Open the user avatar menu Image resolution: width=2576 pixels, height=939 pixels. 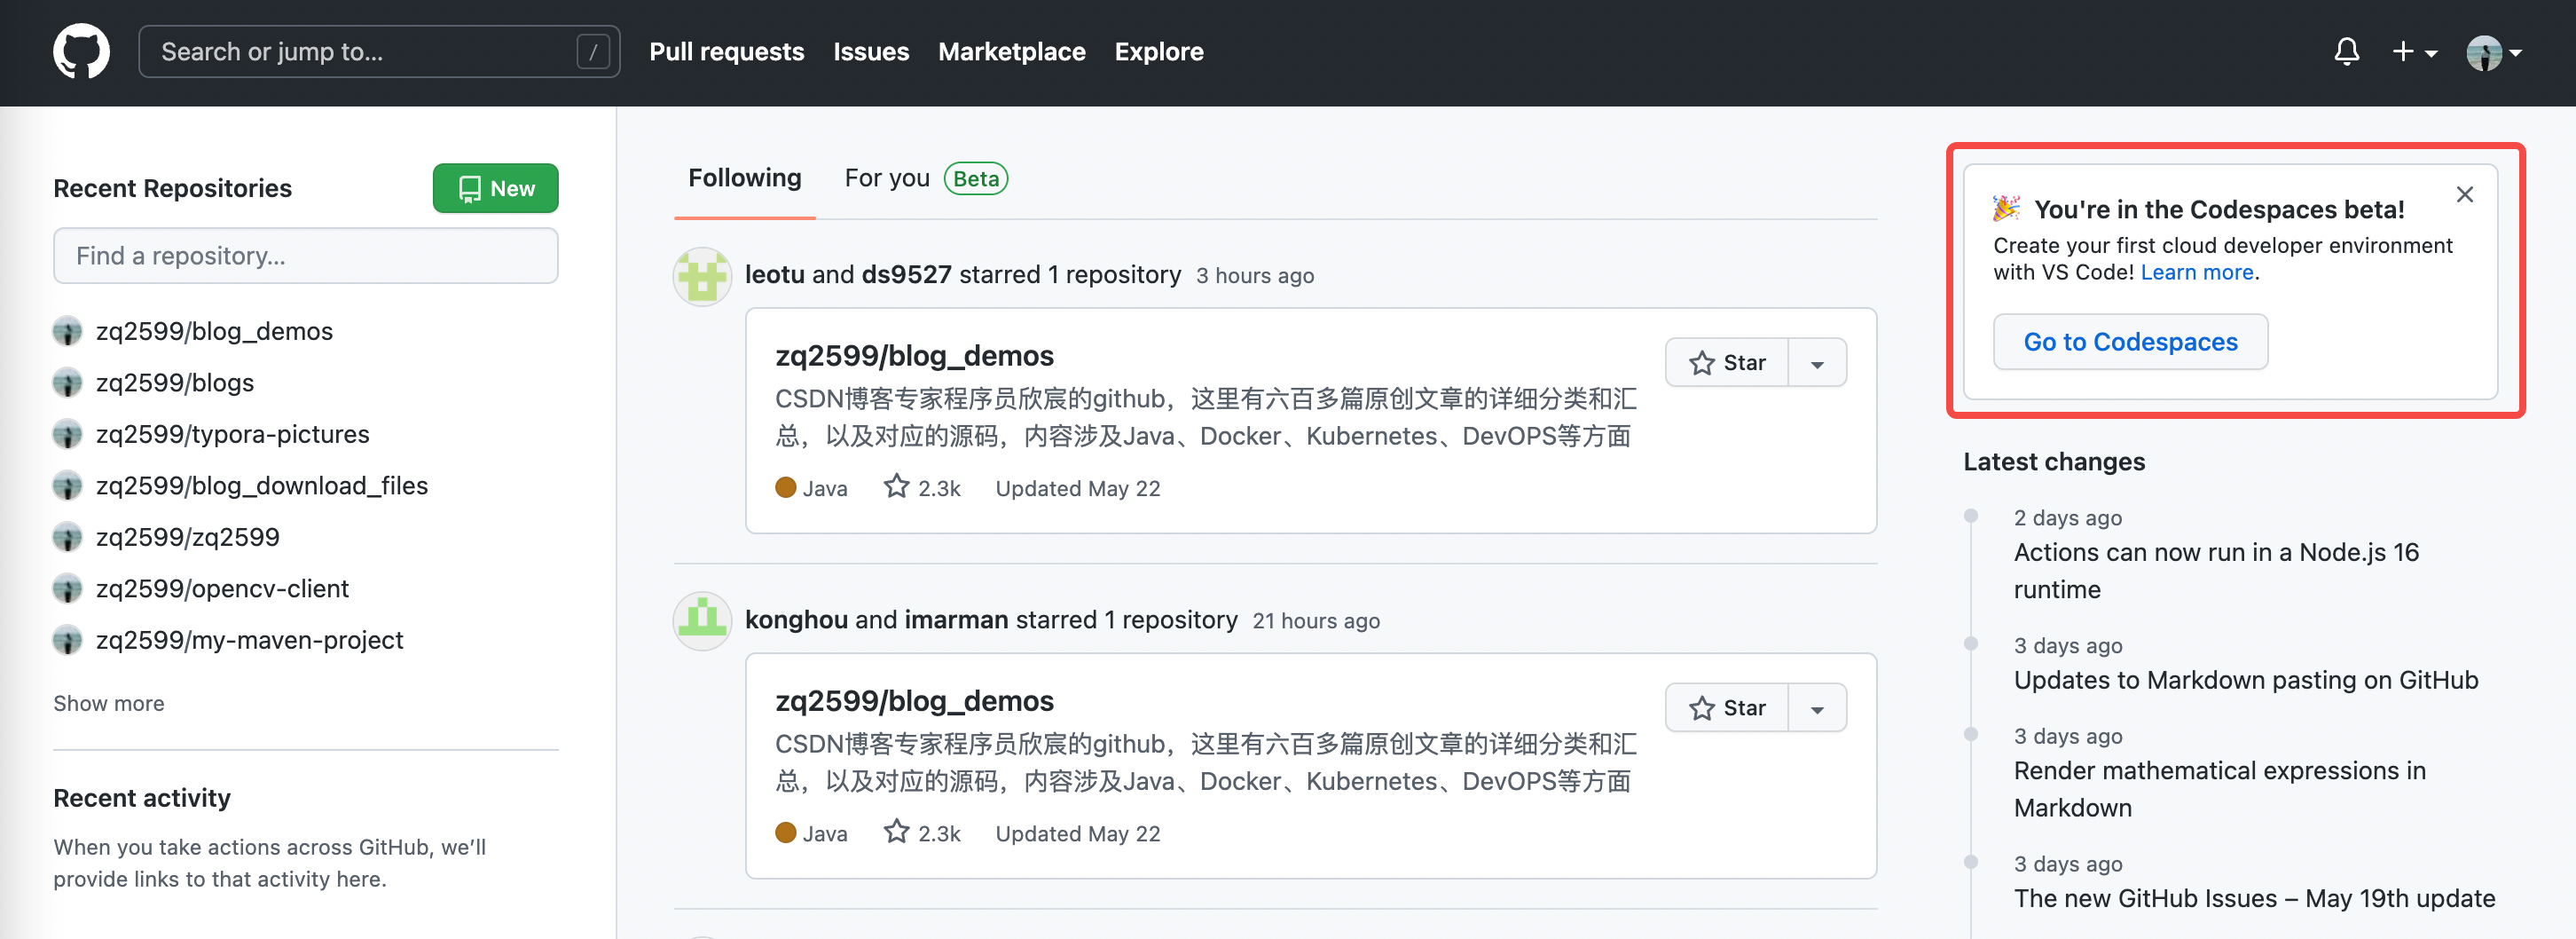2494,52
